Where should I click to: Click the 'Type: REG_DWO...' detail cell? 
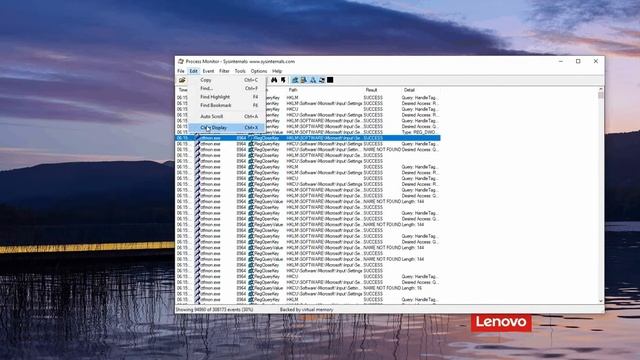point(419,132)
